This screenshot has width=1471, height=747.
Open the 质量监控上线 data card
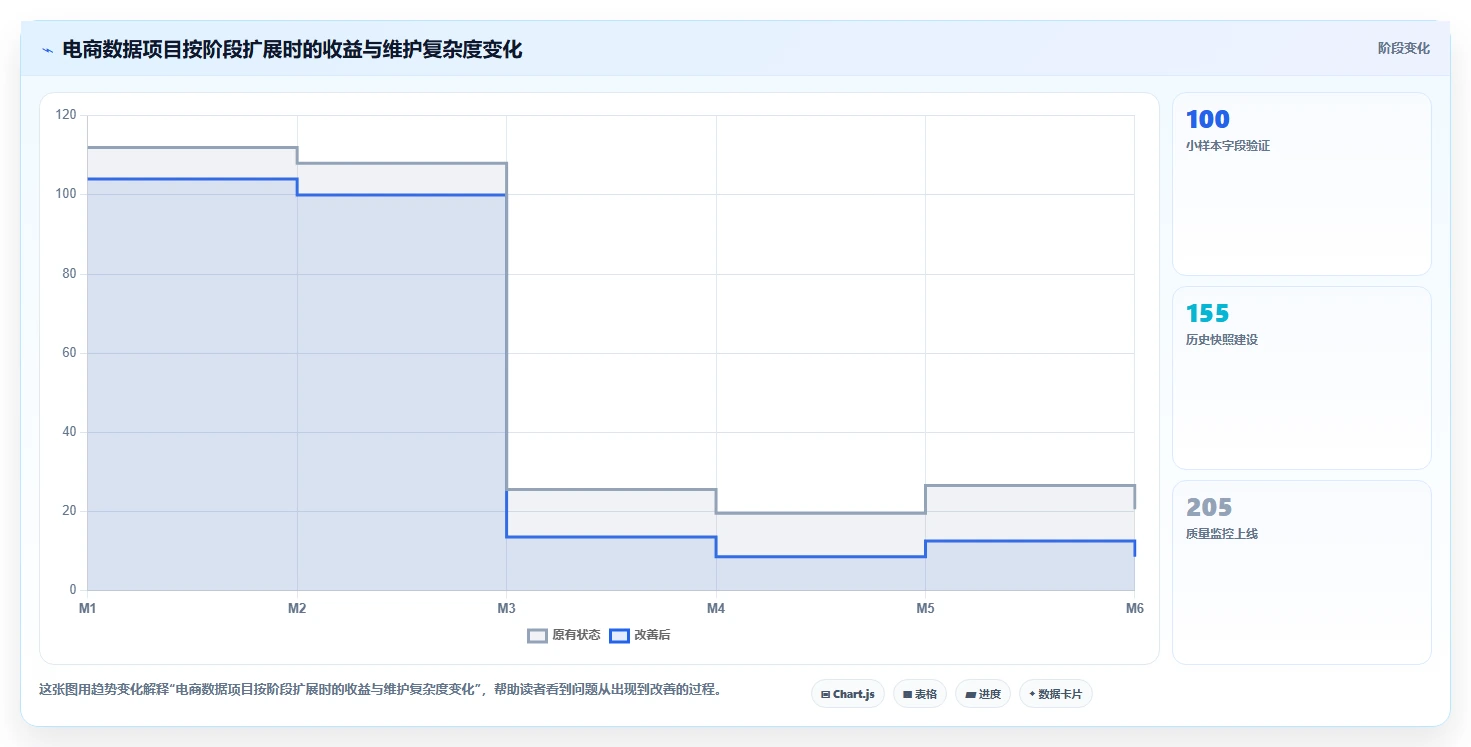[x=1301, y=572]
